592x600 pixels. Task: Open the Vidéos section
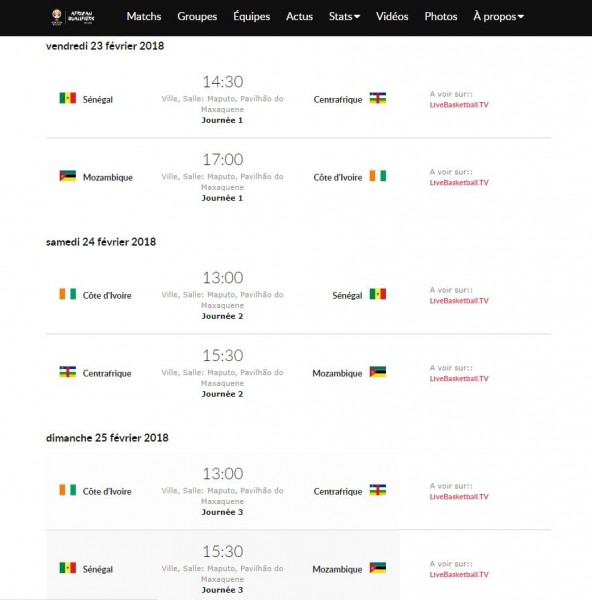tap(392, 16)
